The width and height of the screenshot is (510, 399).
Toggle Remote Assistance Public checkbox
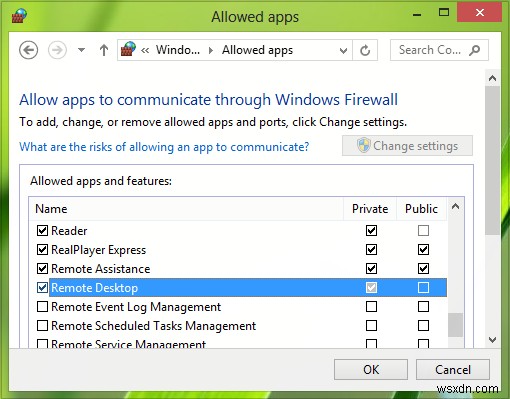[423, 268]
